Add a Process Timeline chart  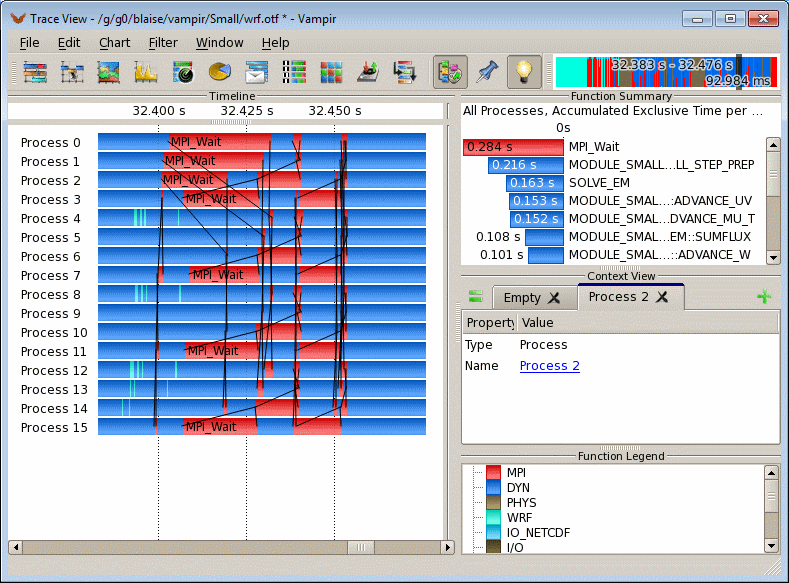pos(72,72)
